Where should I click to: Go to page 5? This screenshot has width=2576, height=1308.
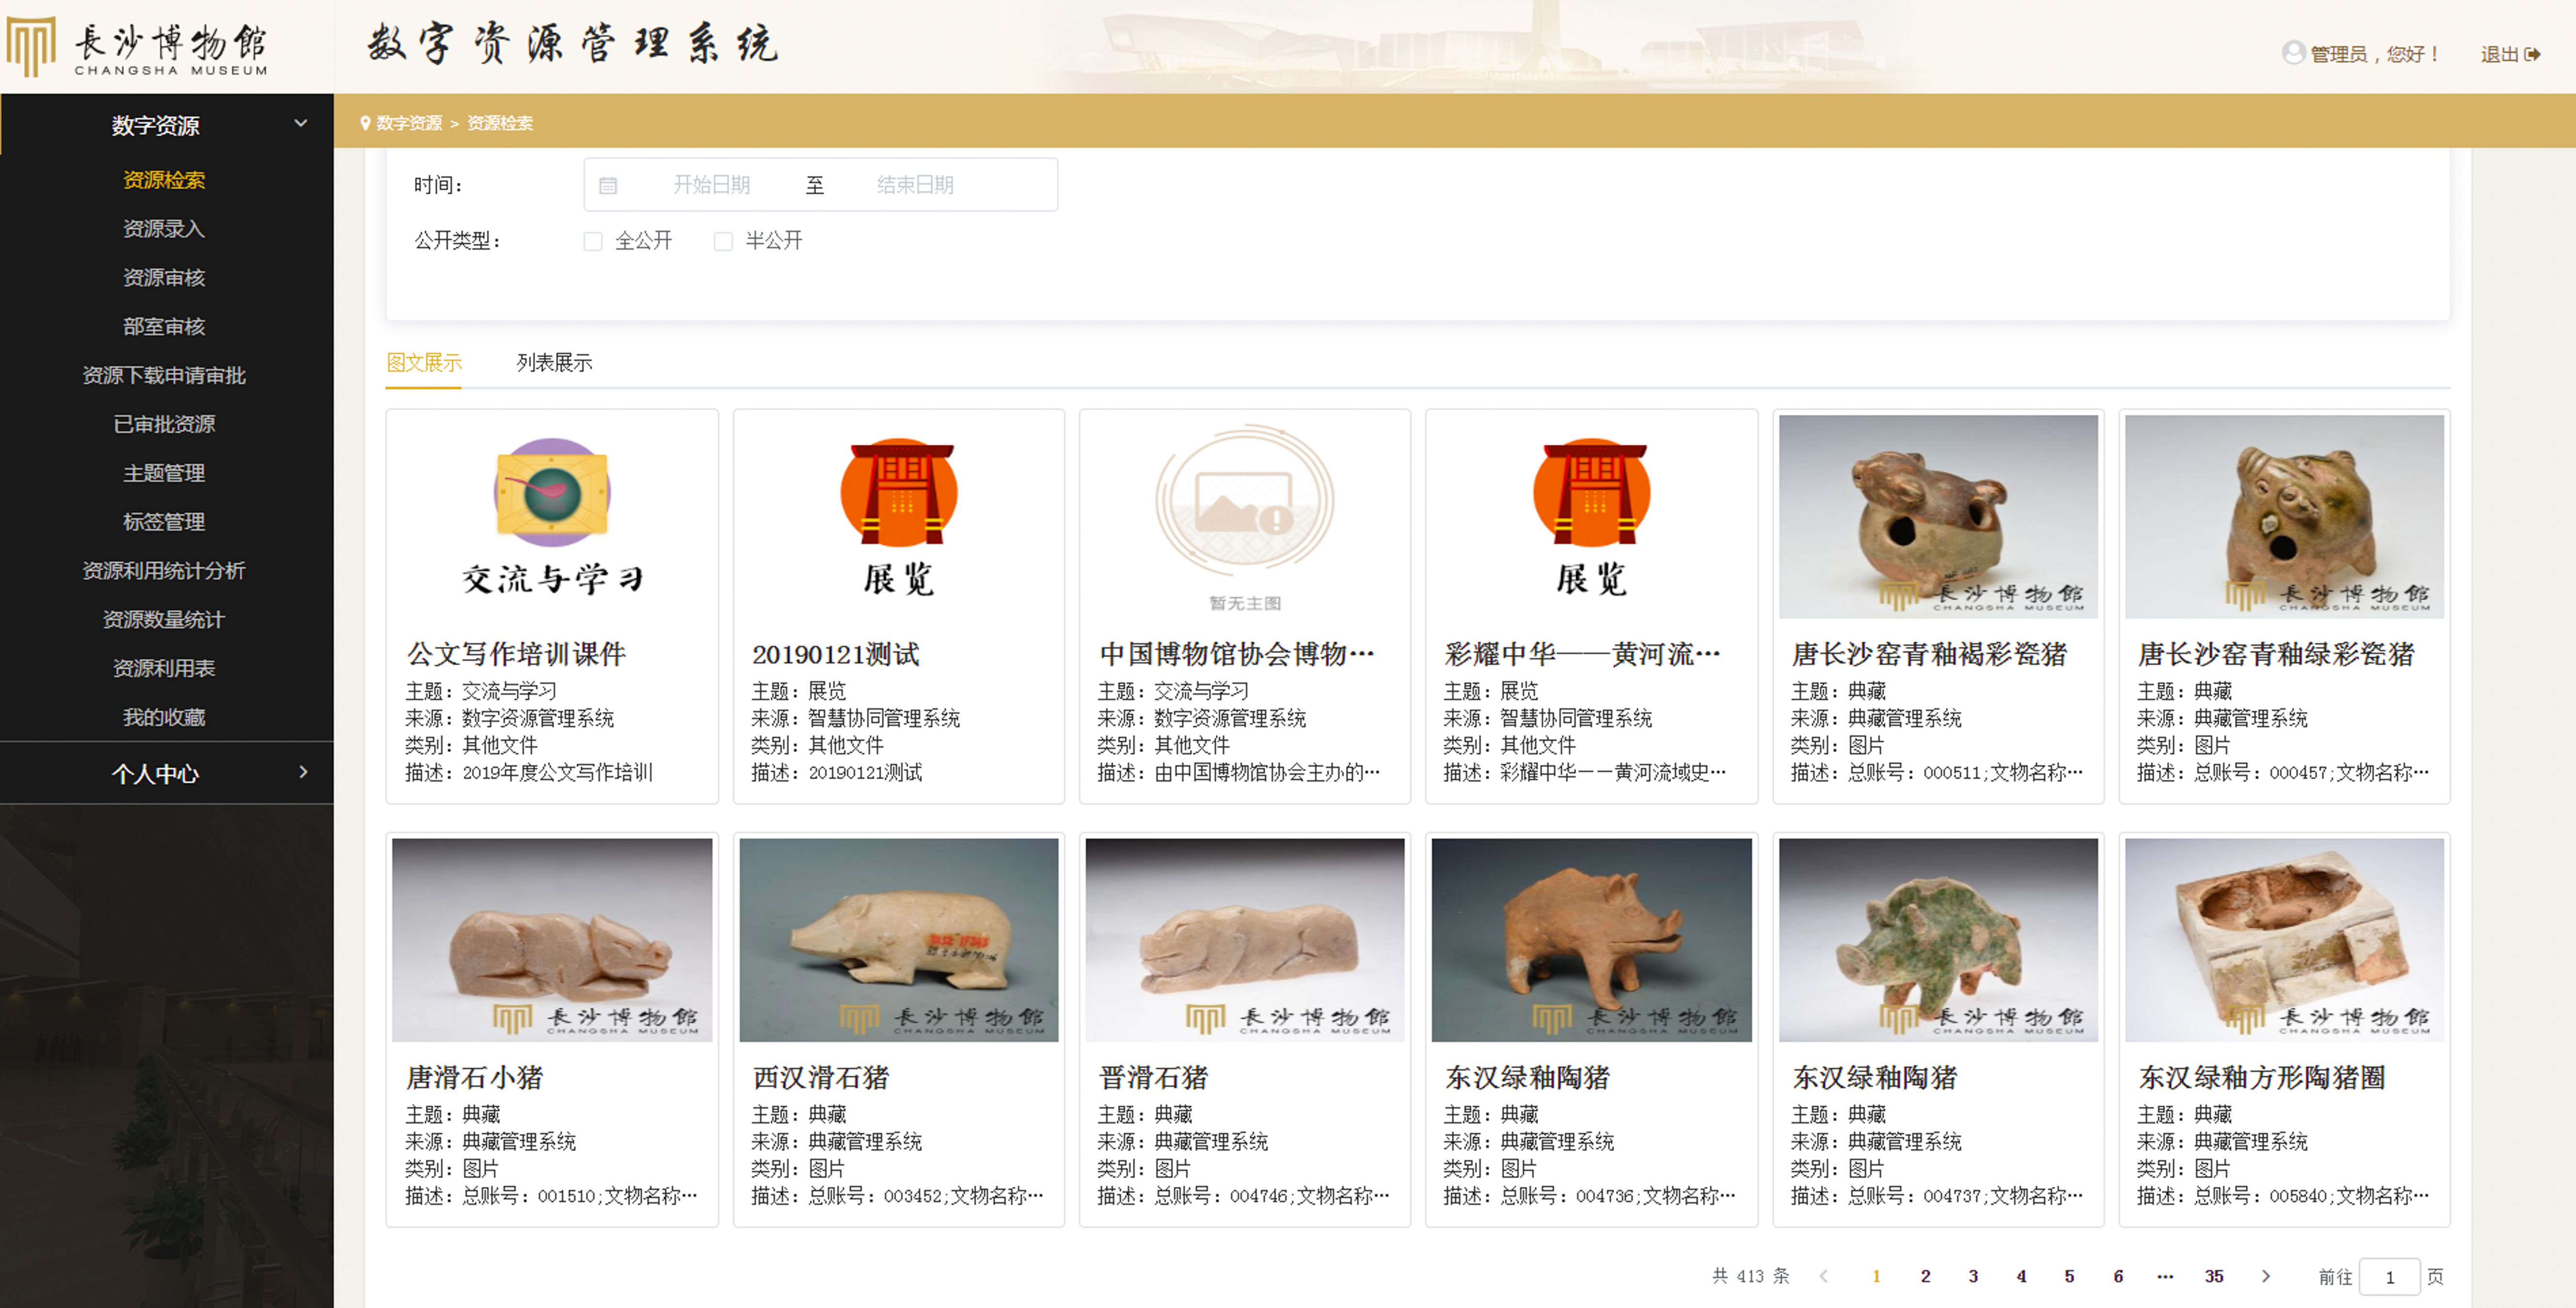click(2069, 1276)
